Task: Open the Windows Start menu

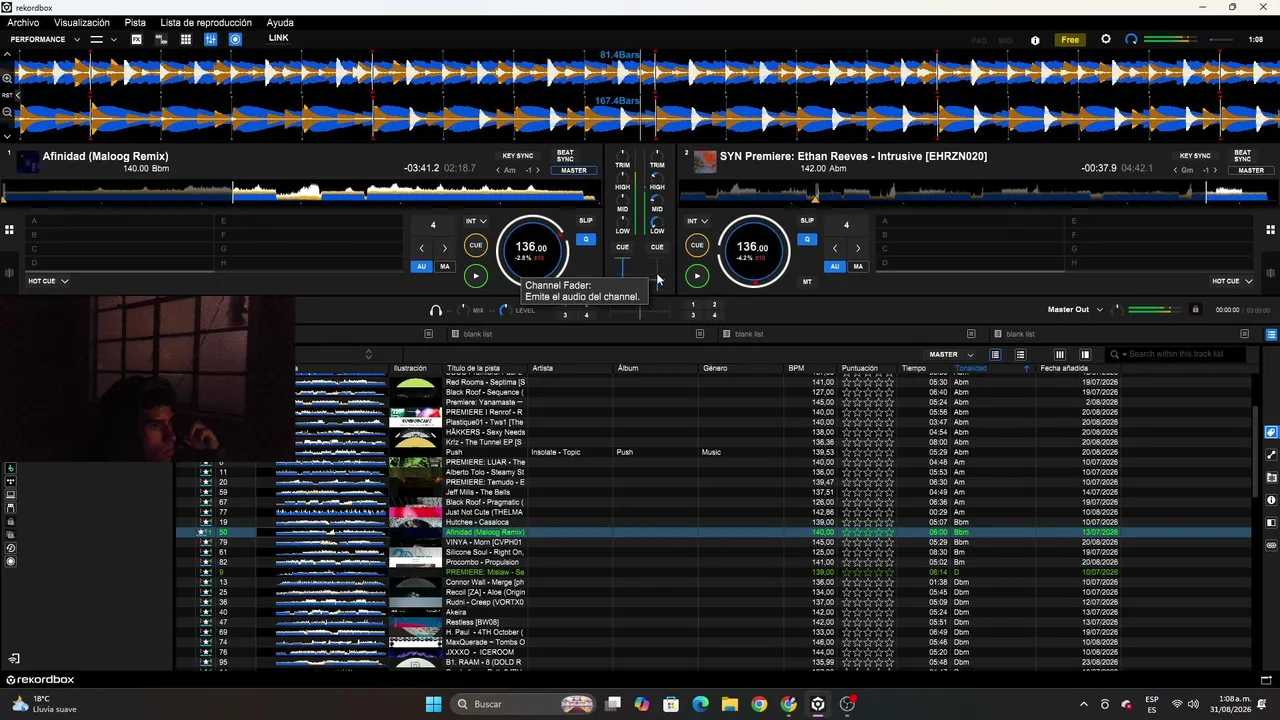Action: tap(433, 704)
